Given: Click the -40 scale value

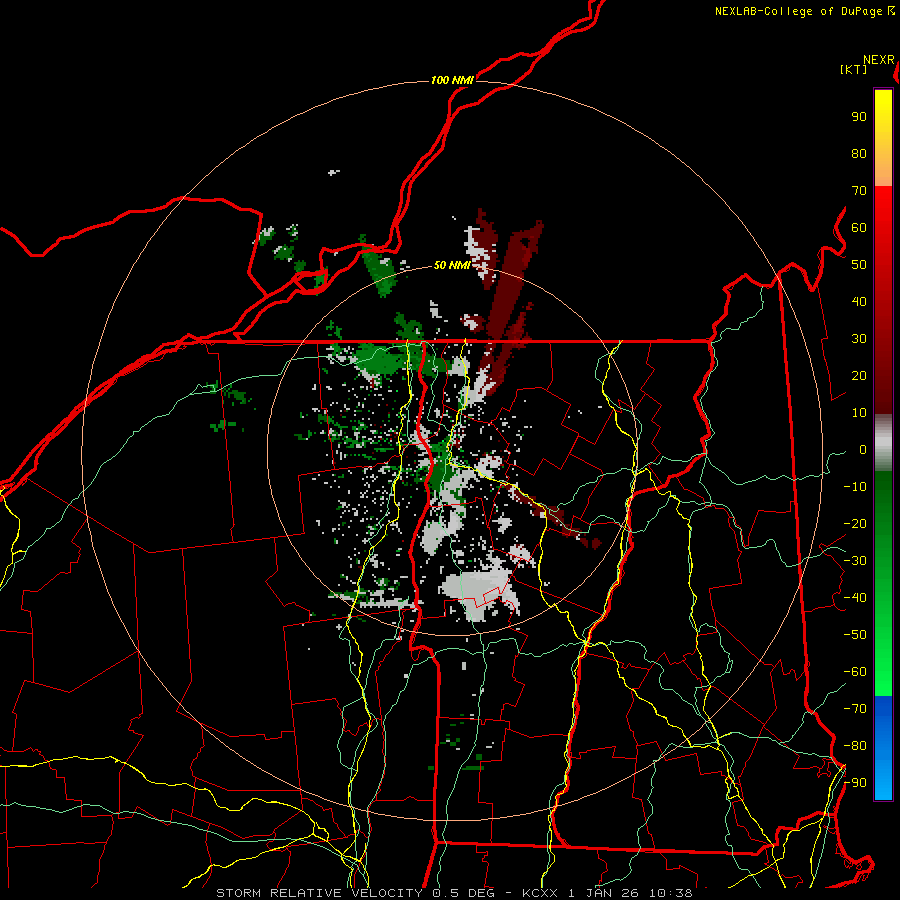Looking at the screenshot, I should 855,598.
